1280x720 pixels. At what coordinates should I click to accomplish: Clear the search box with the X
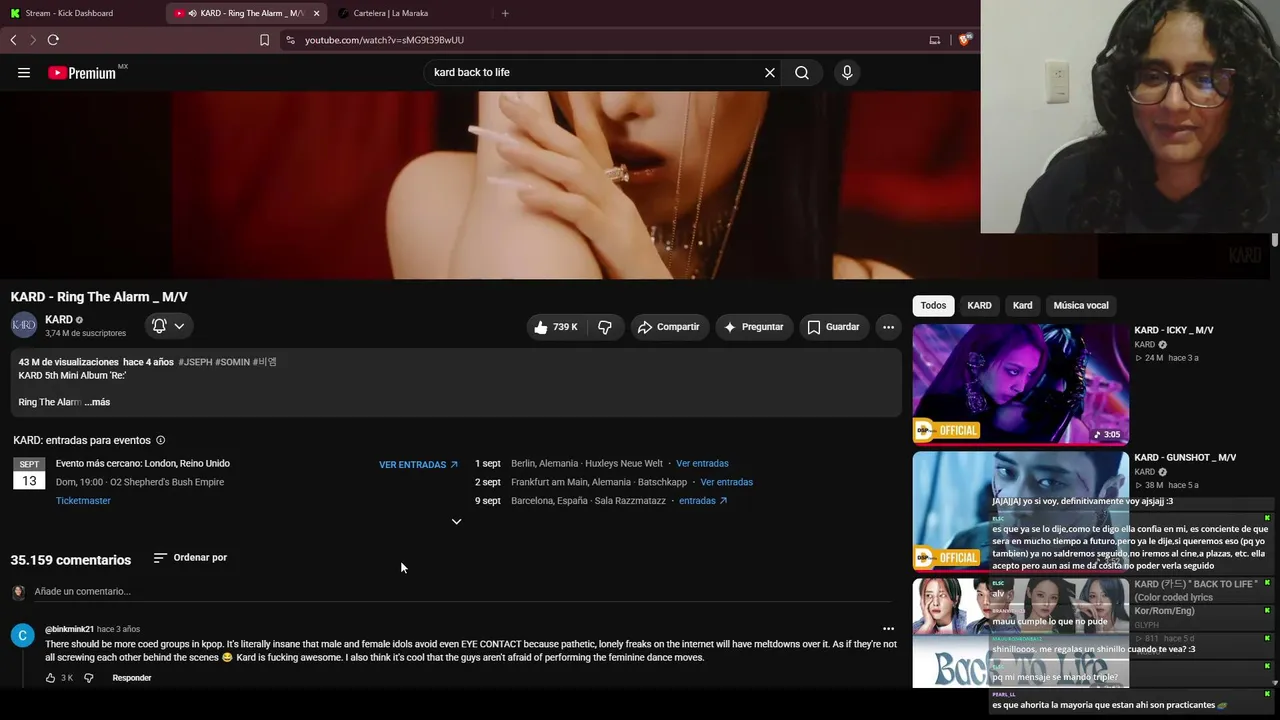coord(770,72)
